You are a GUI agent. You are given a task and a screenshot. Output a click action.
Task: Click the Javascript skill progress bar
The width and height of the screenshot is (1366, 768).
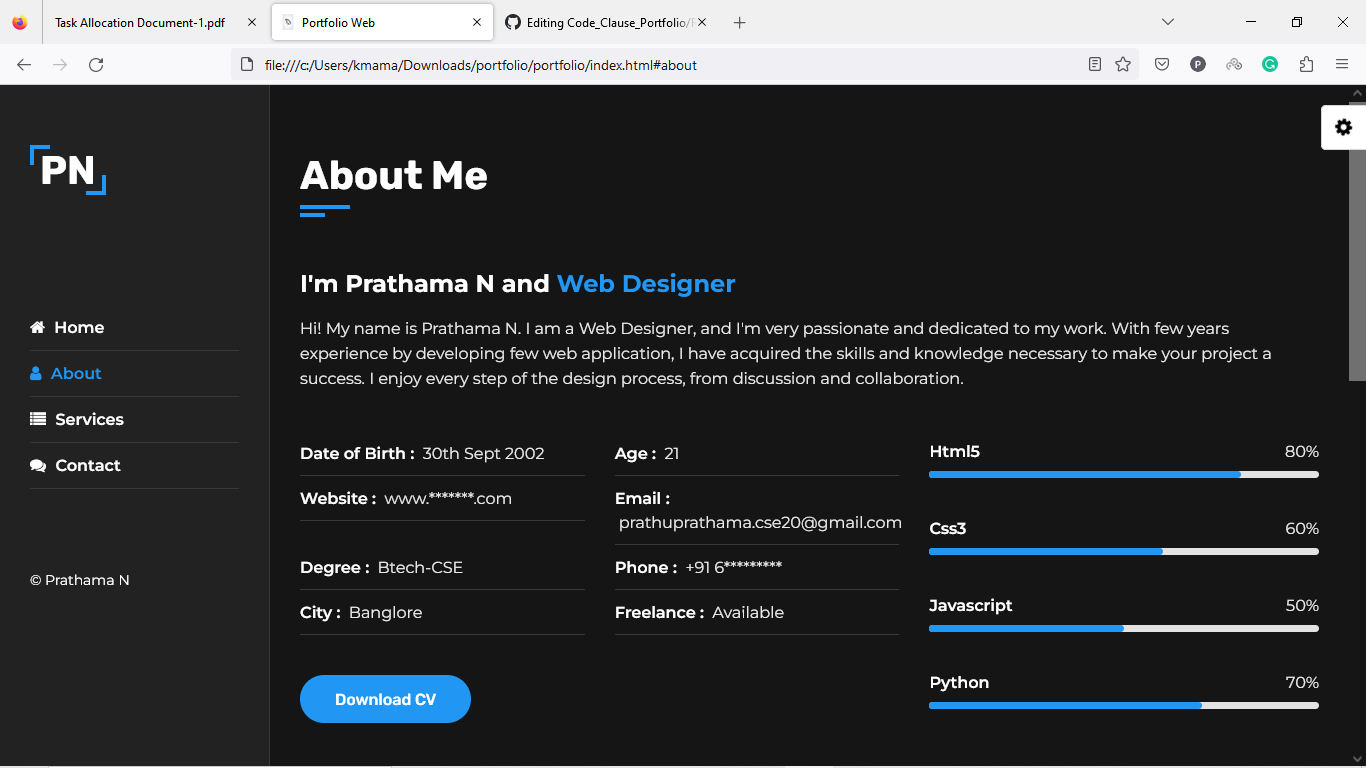point(1124,628)
